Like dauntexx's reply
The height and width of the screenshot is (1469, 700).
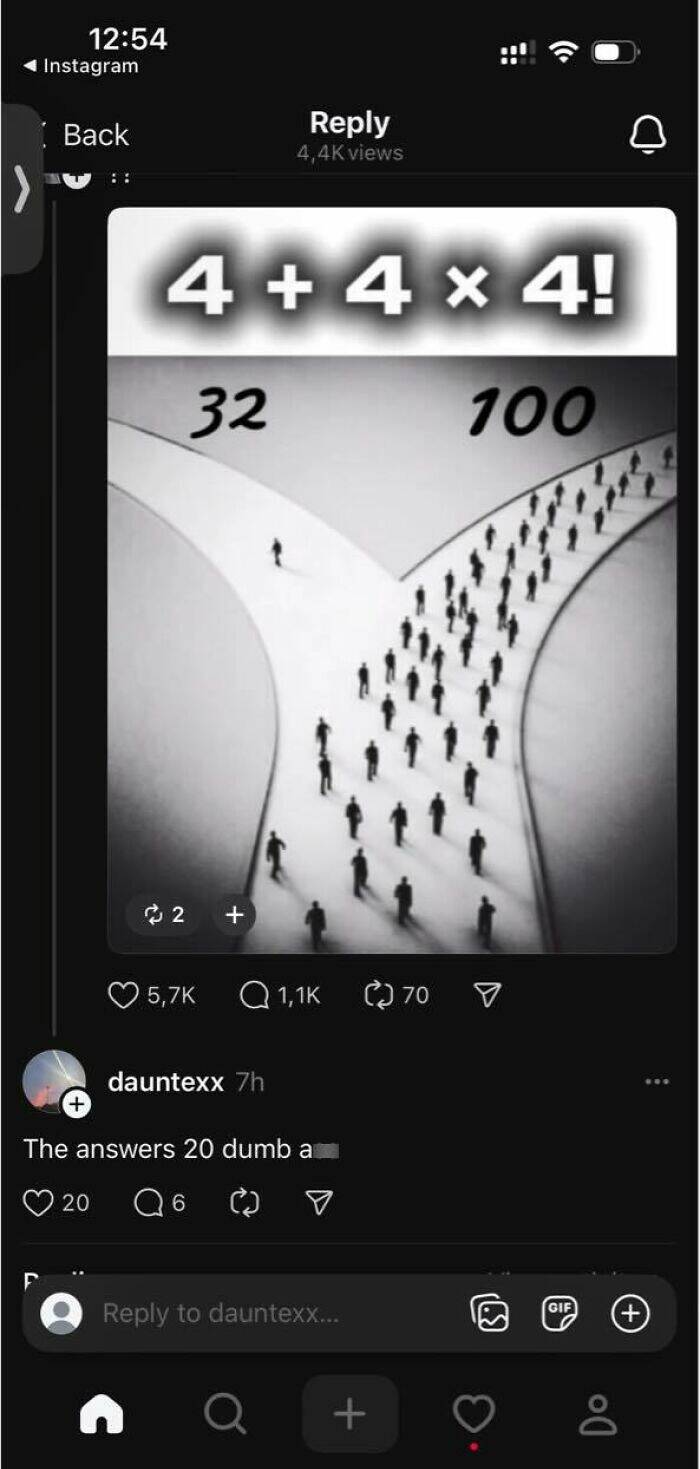click(x=38, y=1202)
